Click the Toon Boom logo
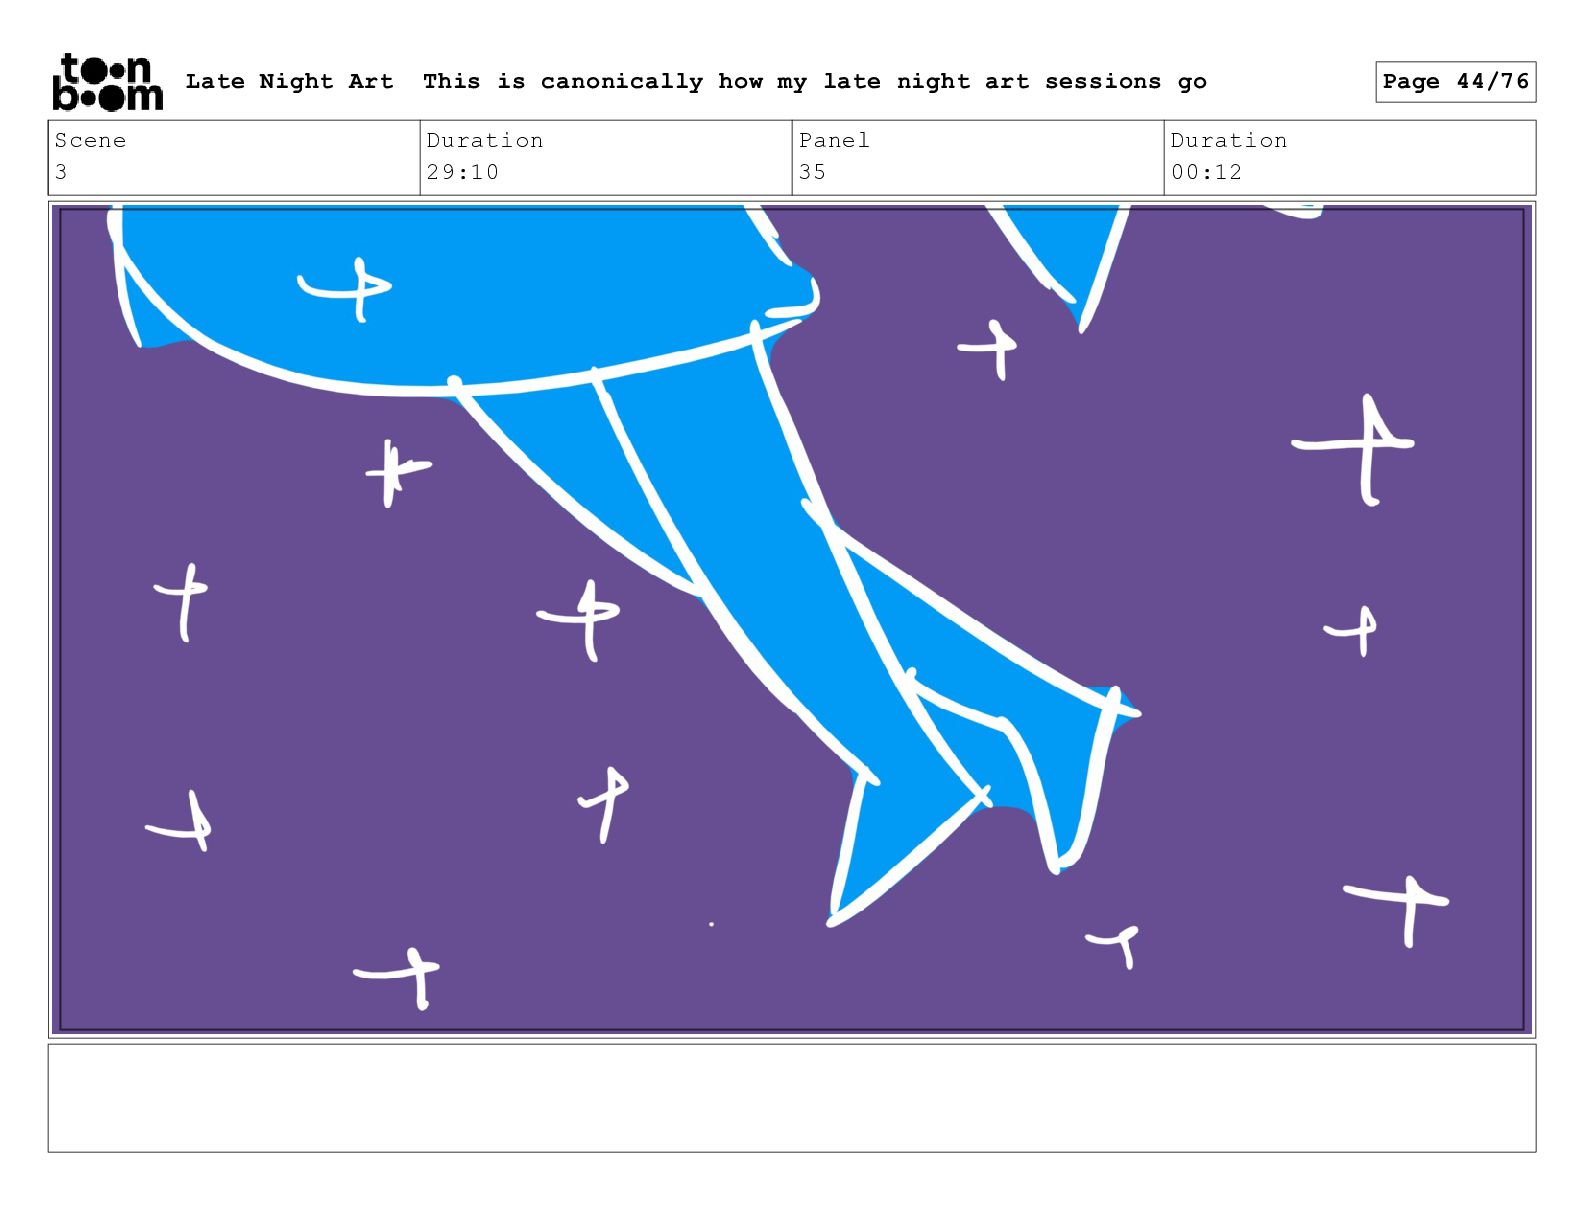Screen dimensions: 1584x1224 tap(107, 82)
